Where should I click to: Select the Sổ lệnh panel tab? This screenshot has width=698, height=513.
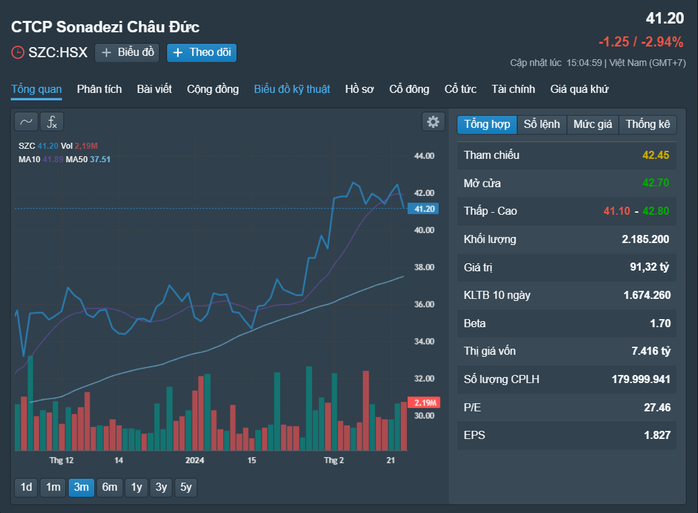542,124
